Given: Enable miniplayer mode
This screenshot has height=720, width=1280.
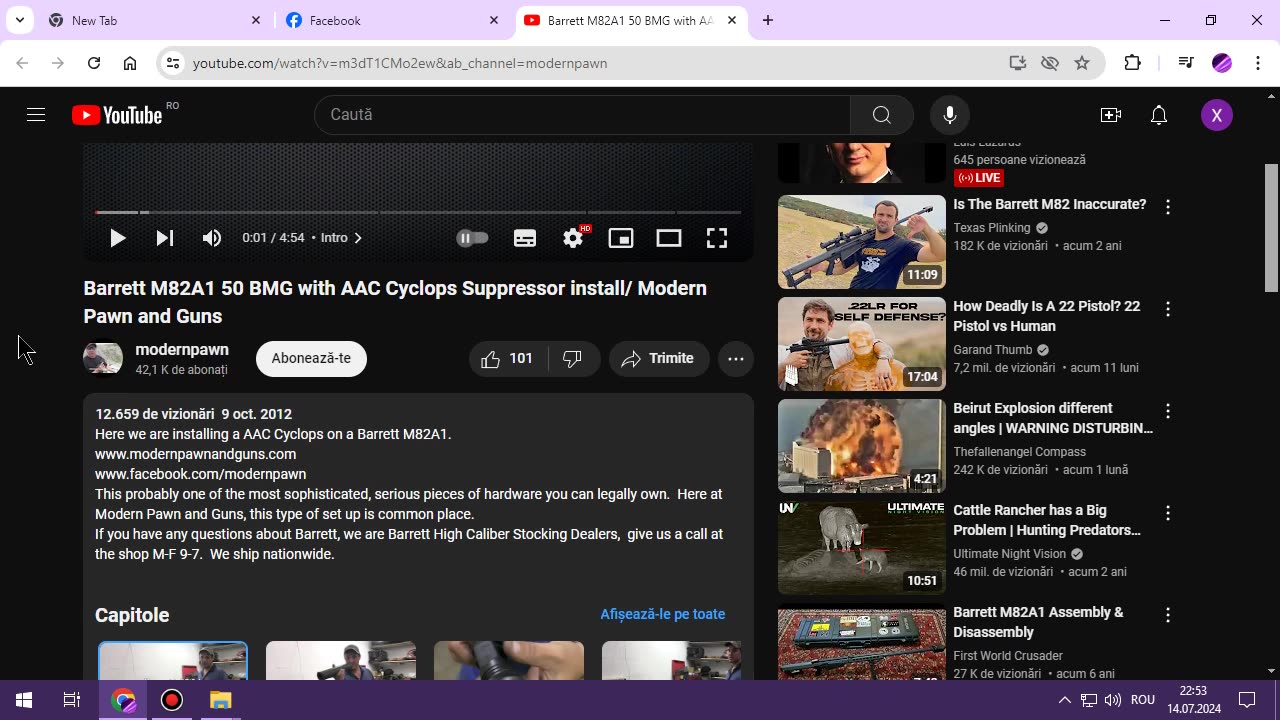Looking at the screenshot, I should point(621,238).
